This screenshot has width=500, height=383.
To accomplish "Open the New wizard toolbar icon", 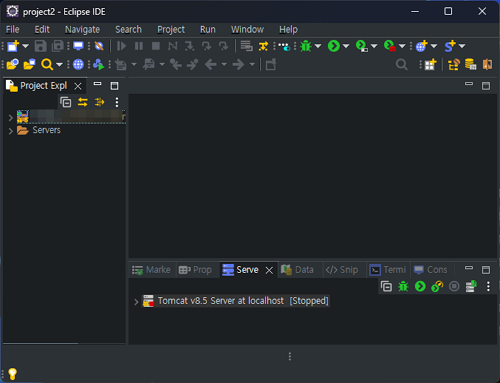I will pos(13,46).
